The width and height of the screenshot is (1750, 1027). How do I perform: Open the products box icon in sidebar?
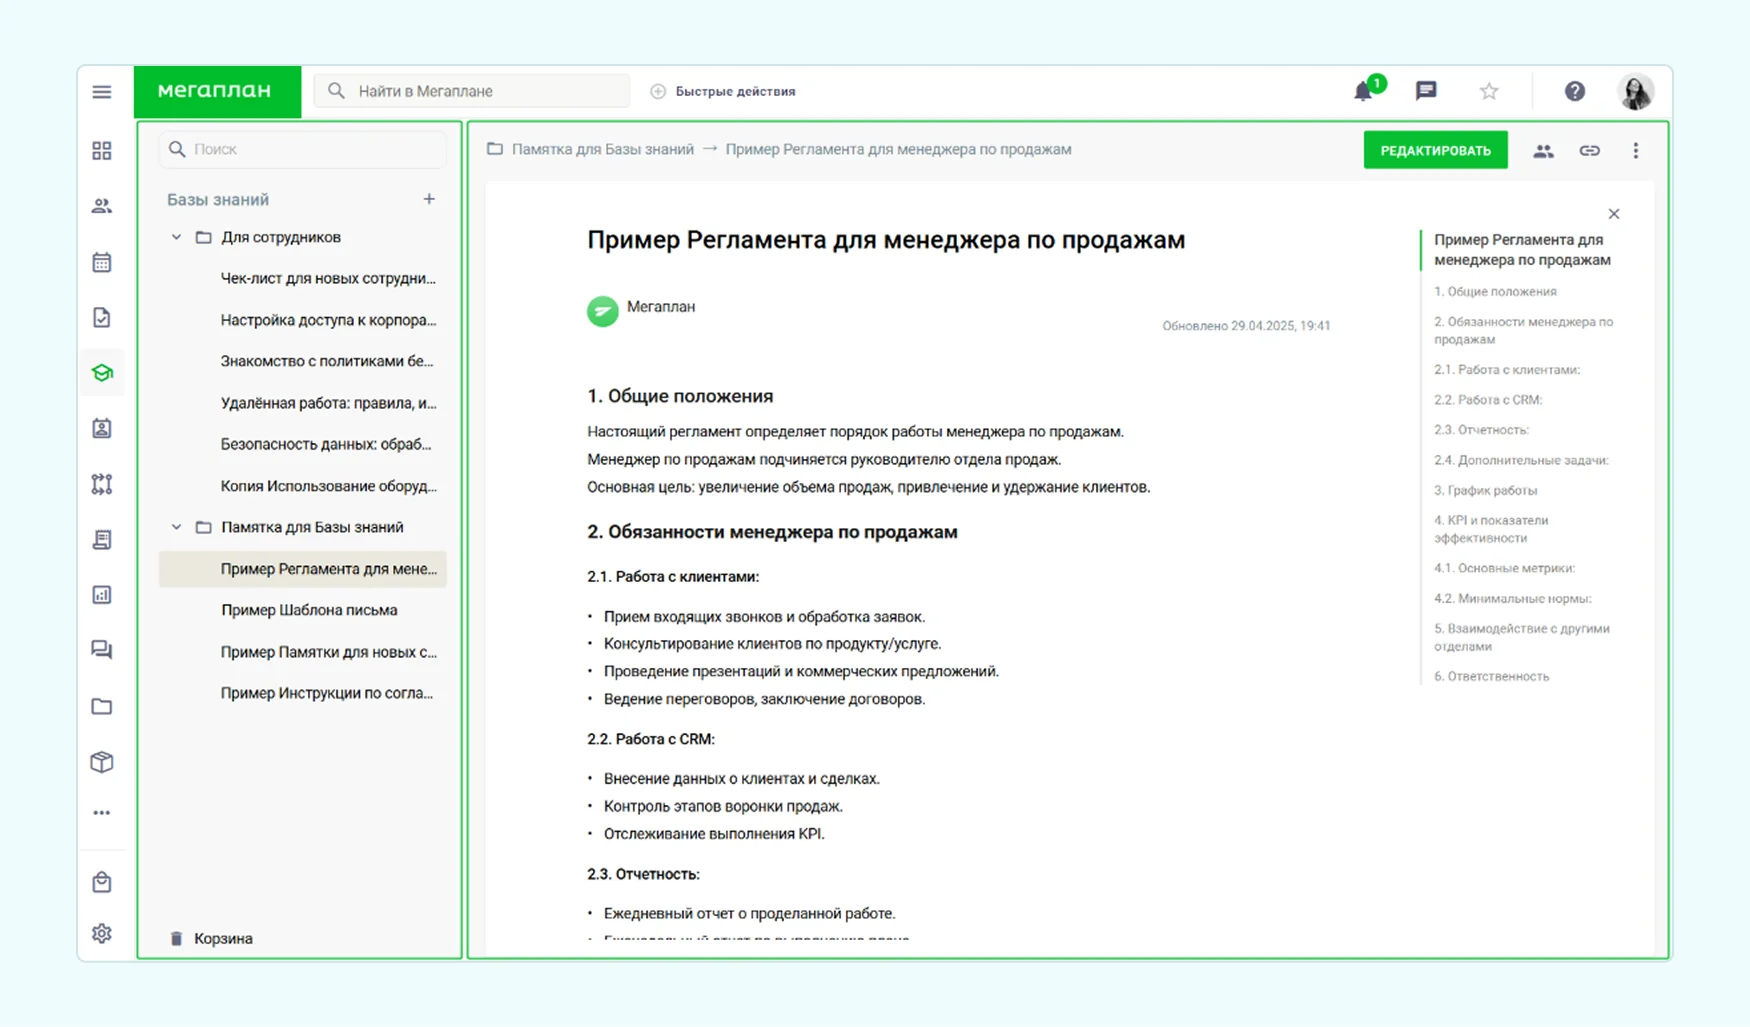102,762
